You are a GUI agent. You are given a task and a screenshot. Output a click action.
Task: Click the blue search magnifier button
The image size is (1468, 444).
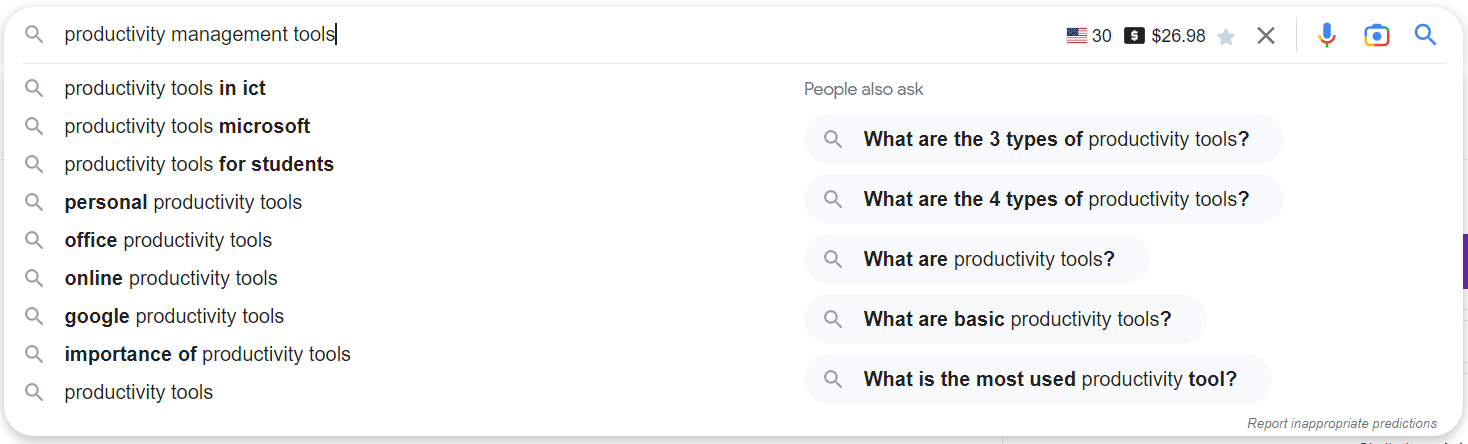(x=1425, y=36)
